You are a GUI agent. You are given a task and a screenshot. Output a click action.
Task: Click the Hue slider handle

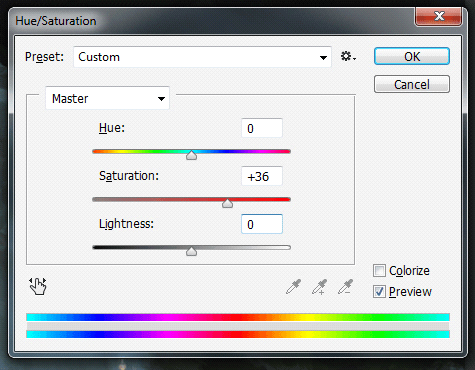[191, 155]
